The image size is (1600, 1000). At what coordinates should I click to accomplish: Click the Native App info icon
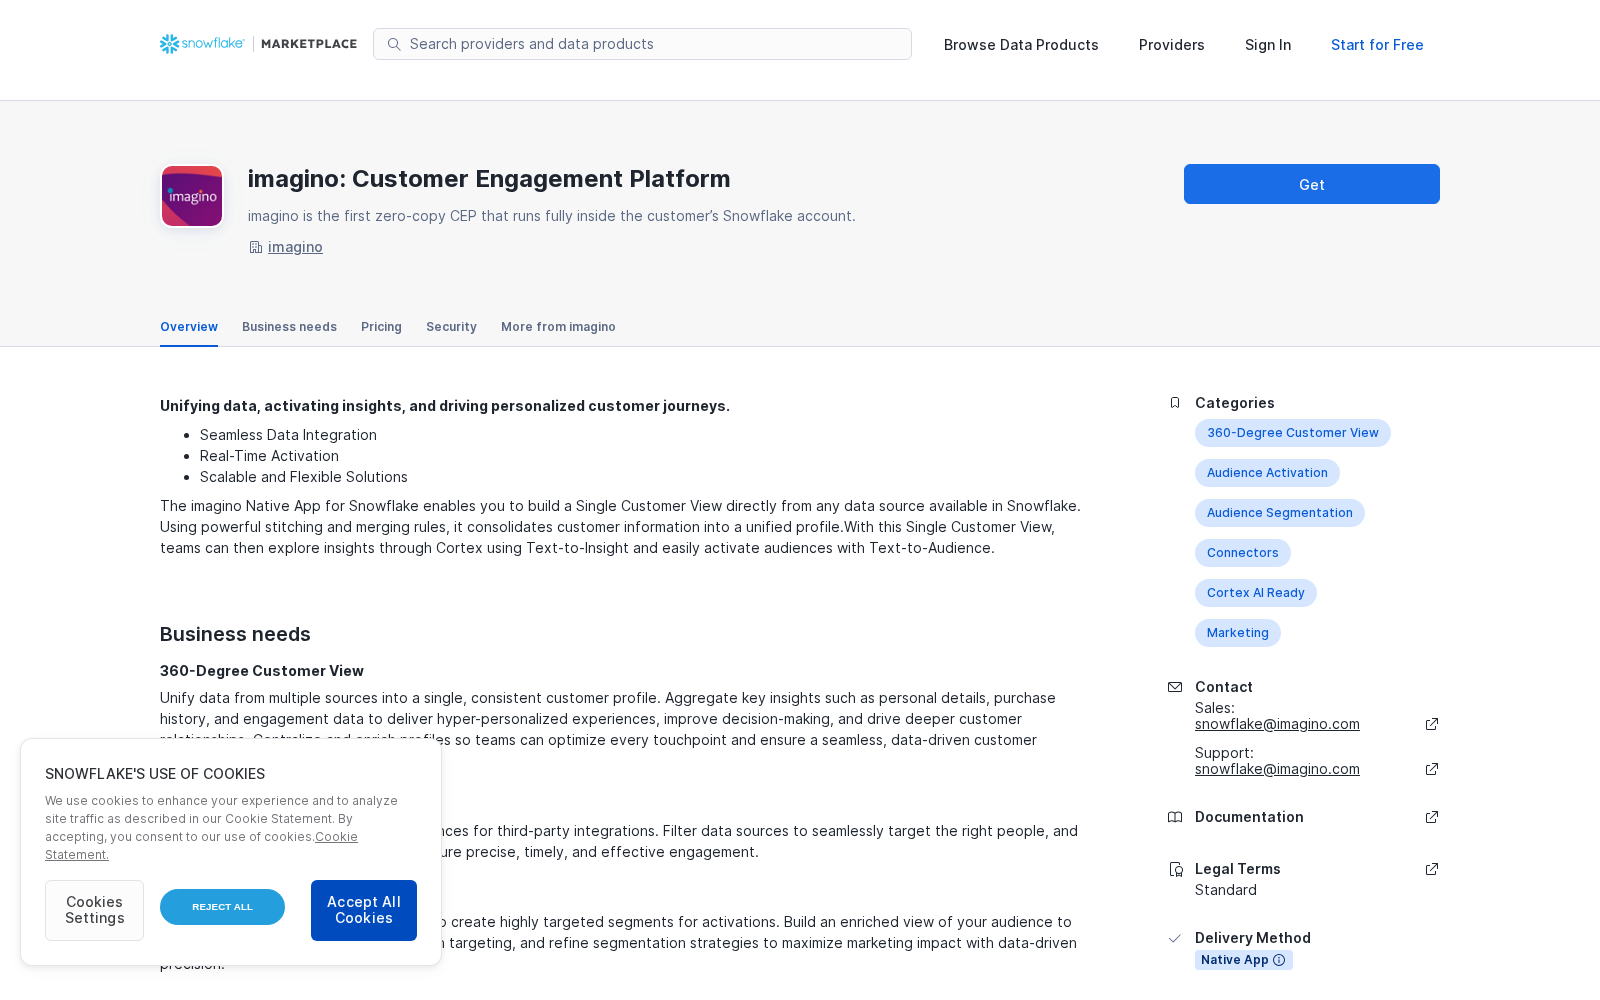coord(1279,960)
